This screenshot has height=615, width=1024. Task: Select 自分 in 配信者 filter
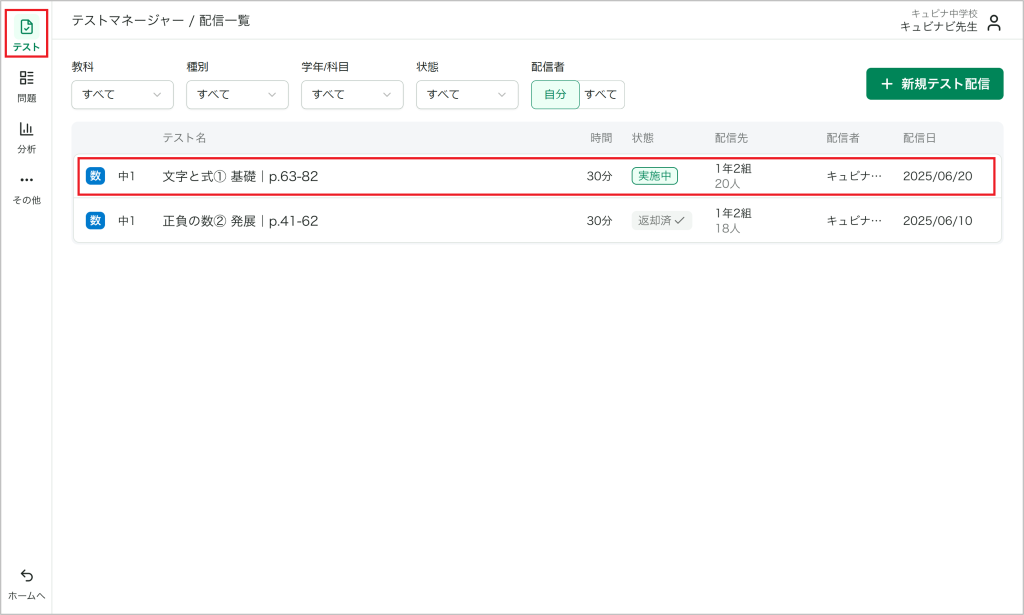click(x=555, y=95)
